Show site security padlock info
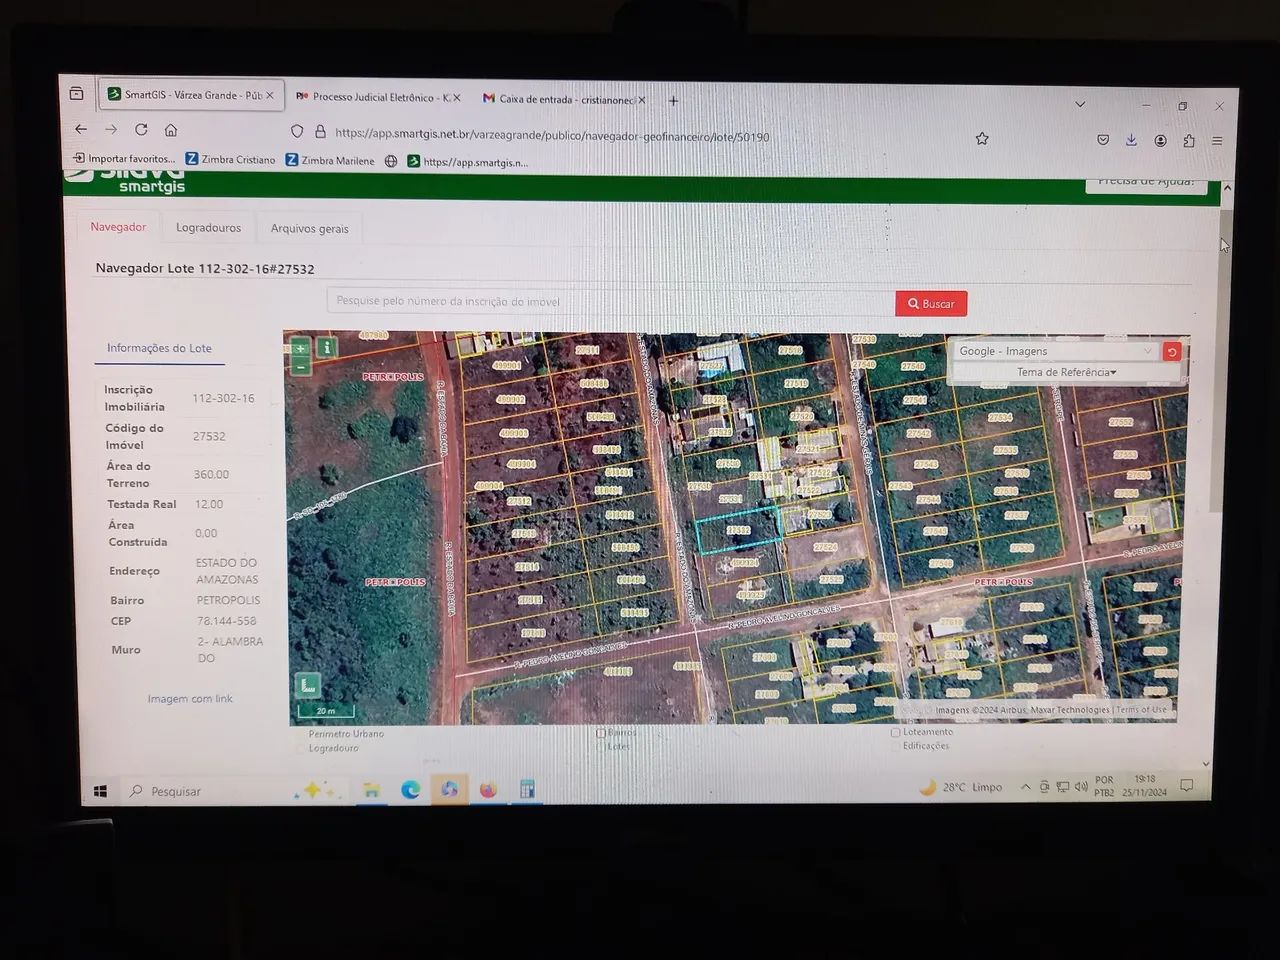Image resolution: width=1280 pixels, height=960 pixels. (x=320, y=131)
